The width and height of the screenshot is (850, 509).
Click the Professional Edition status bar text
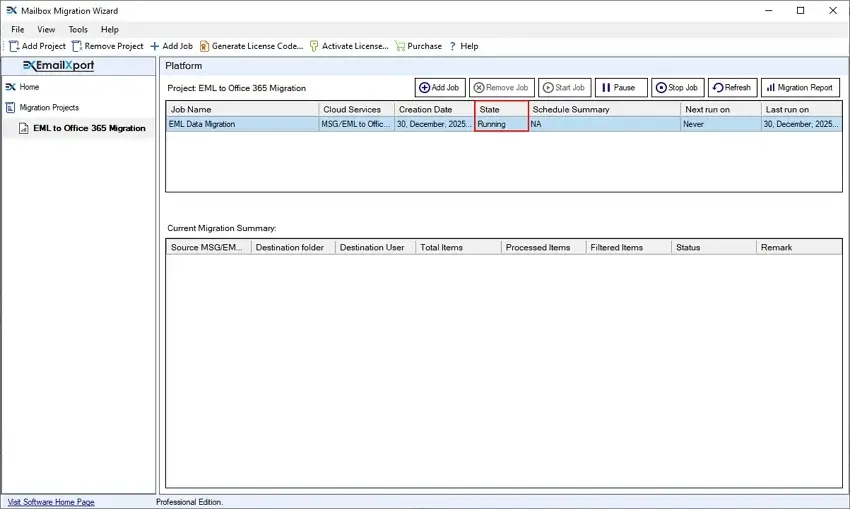tap(189, 502)
